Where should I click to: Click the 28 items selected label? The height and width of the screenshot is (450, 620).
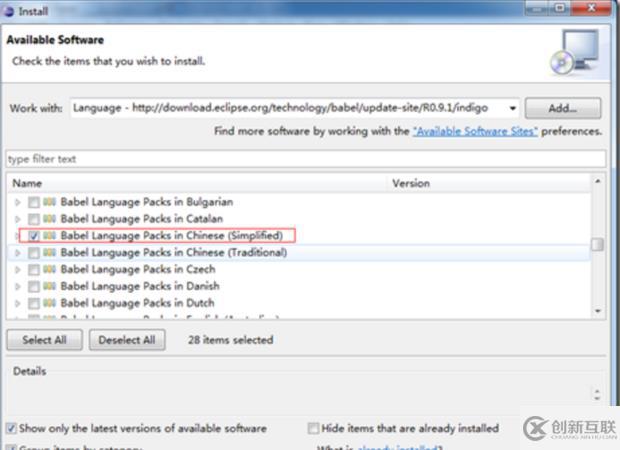(231, 340)
